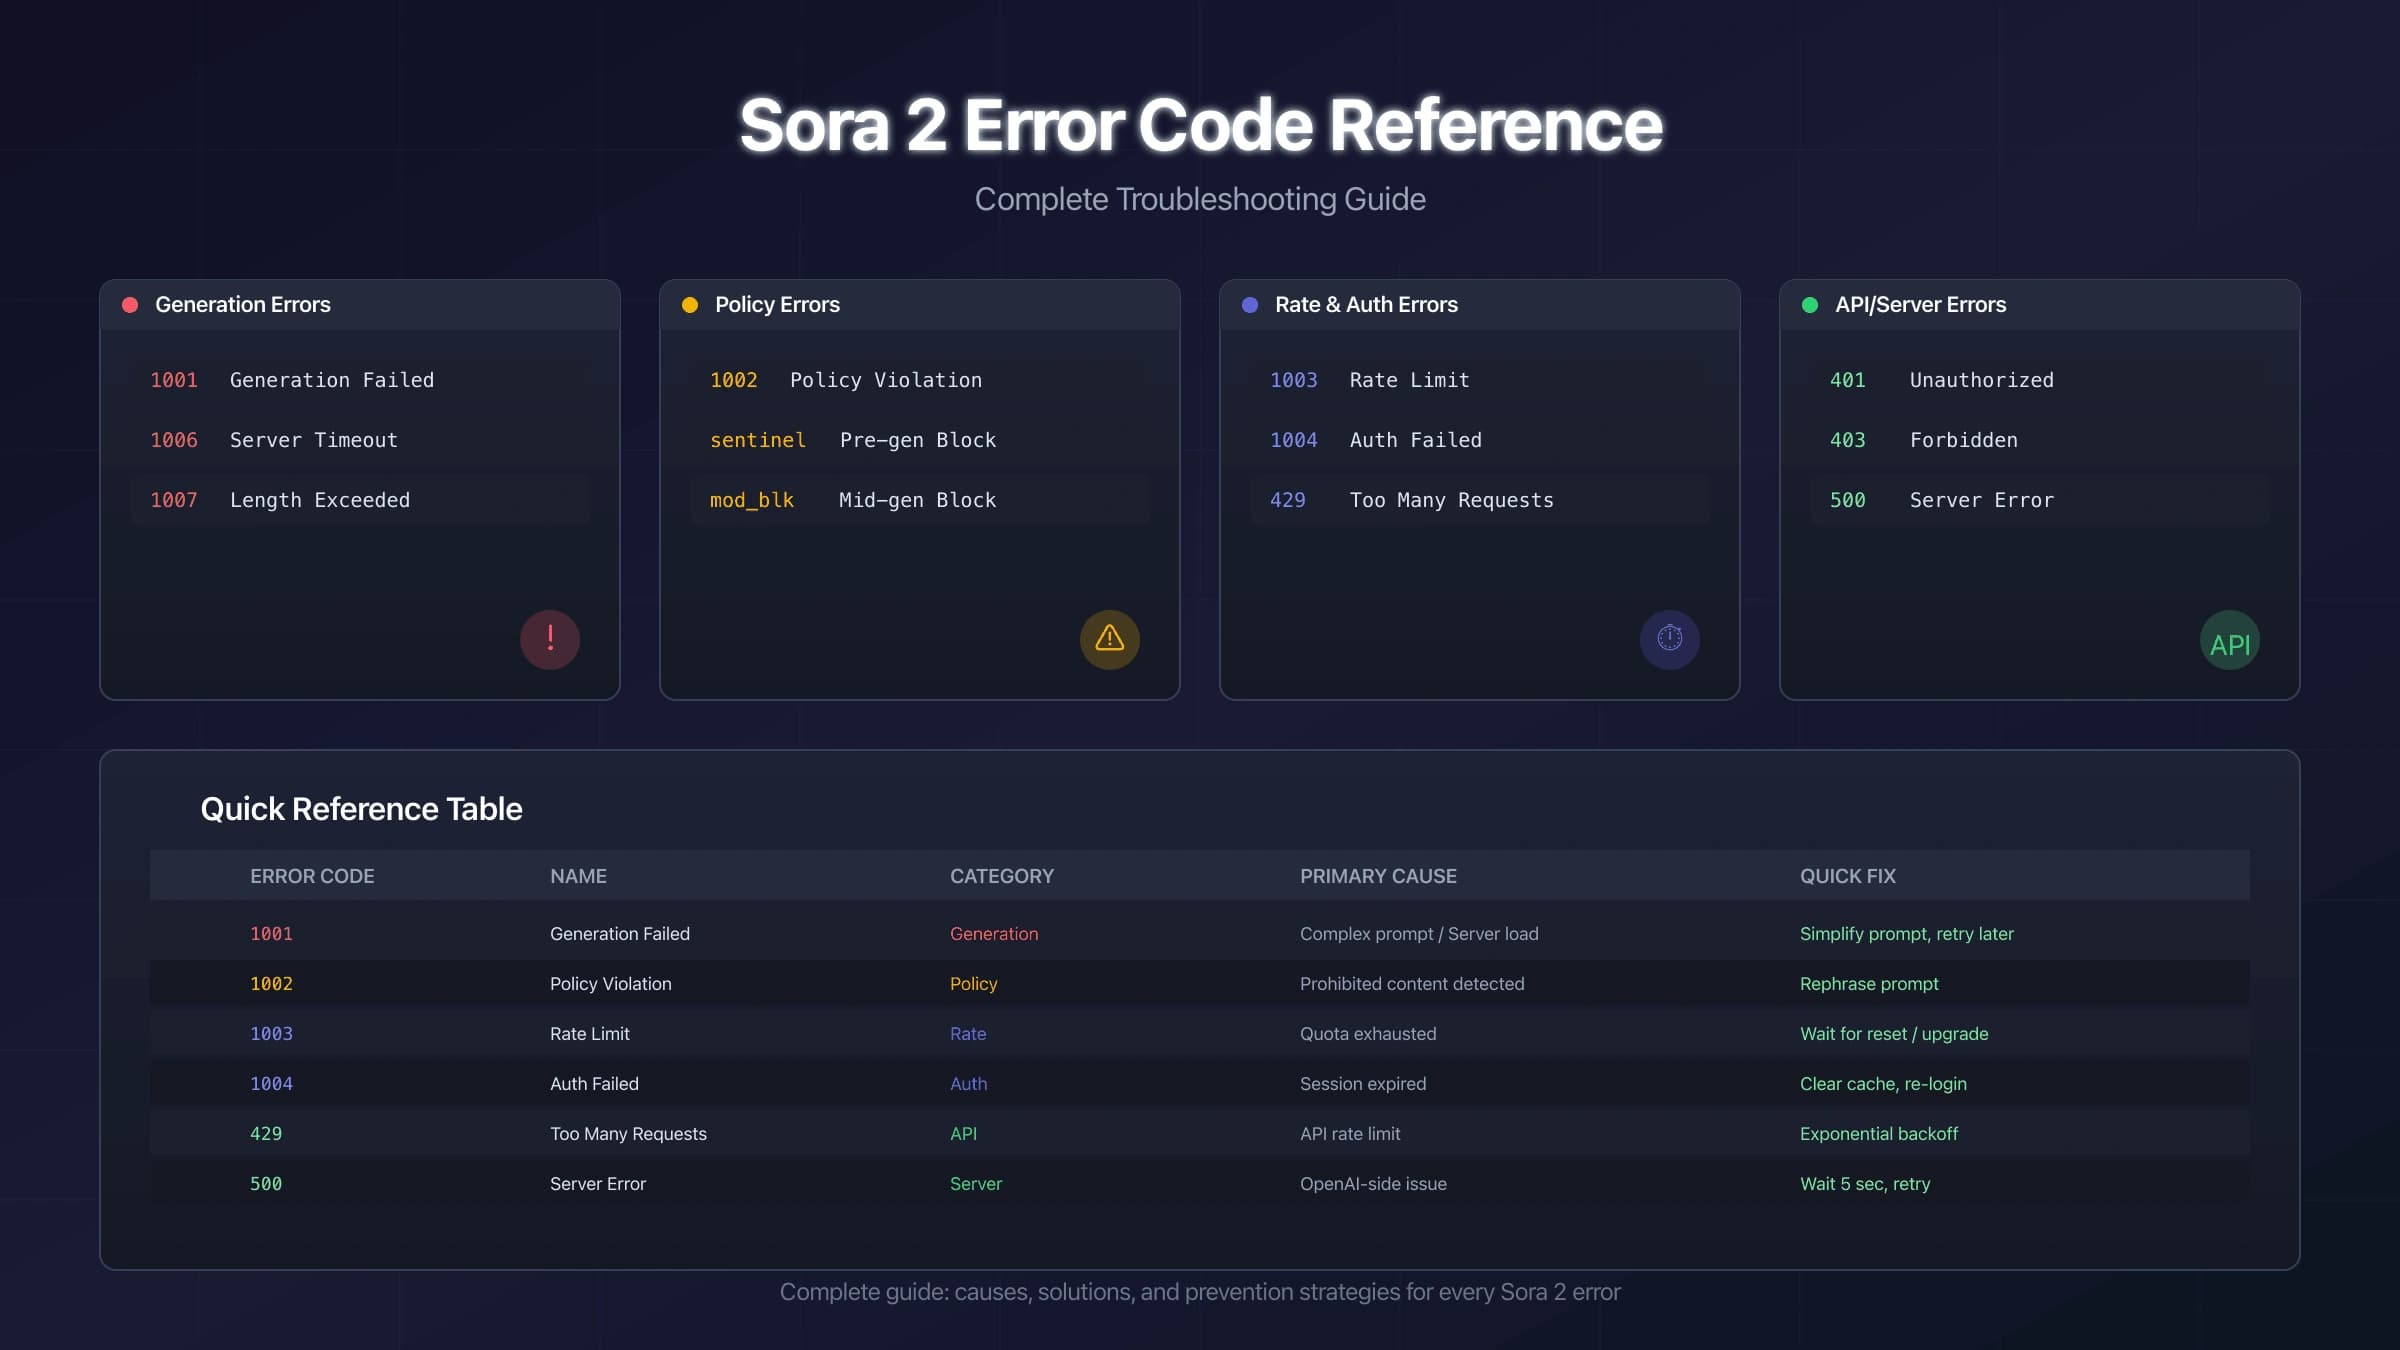Click the Exponential backoff fix

click(1879, 1134)
